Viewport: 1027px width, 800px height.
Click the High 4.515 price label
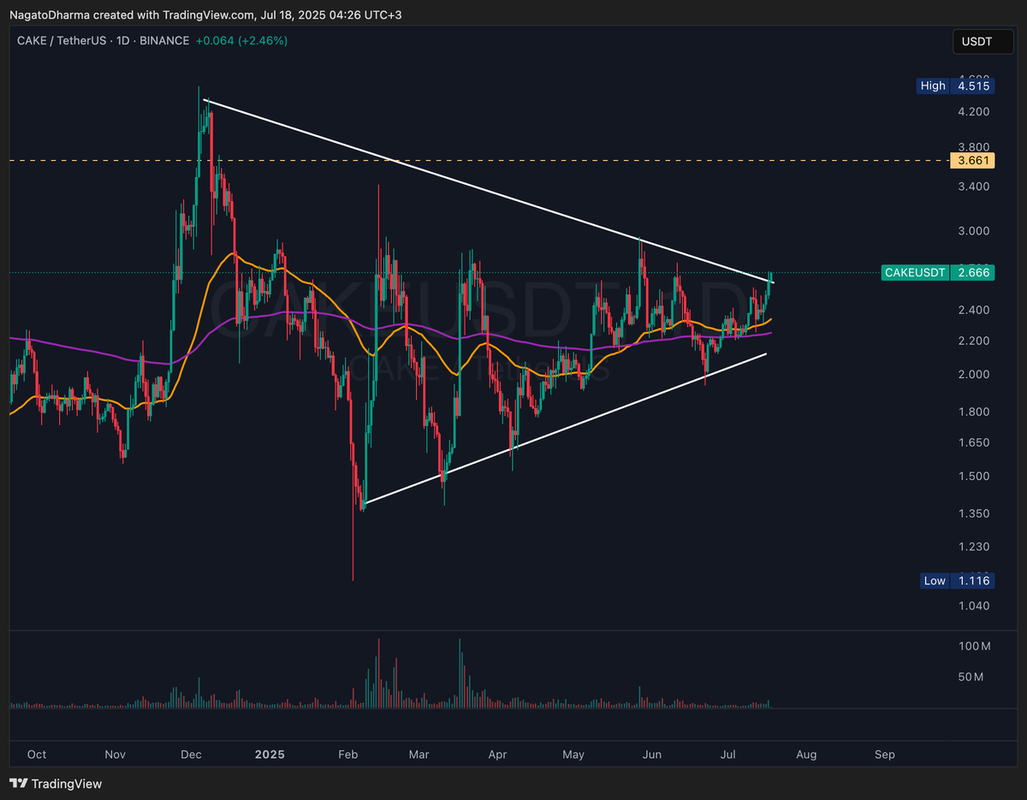(956, 86)
